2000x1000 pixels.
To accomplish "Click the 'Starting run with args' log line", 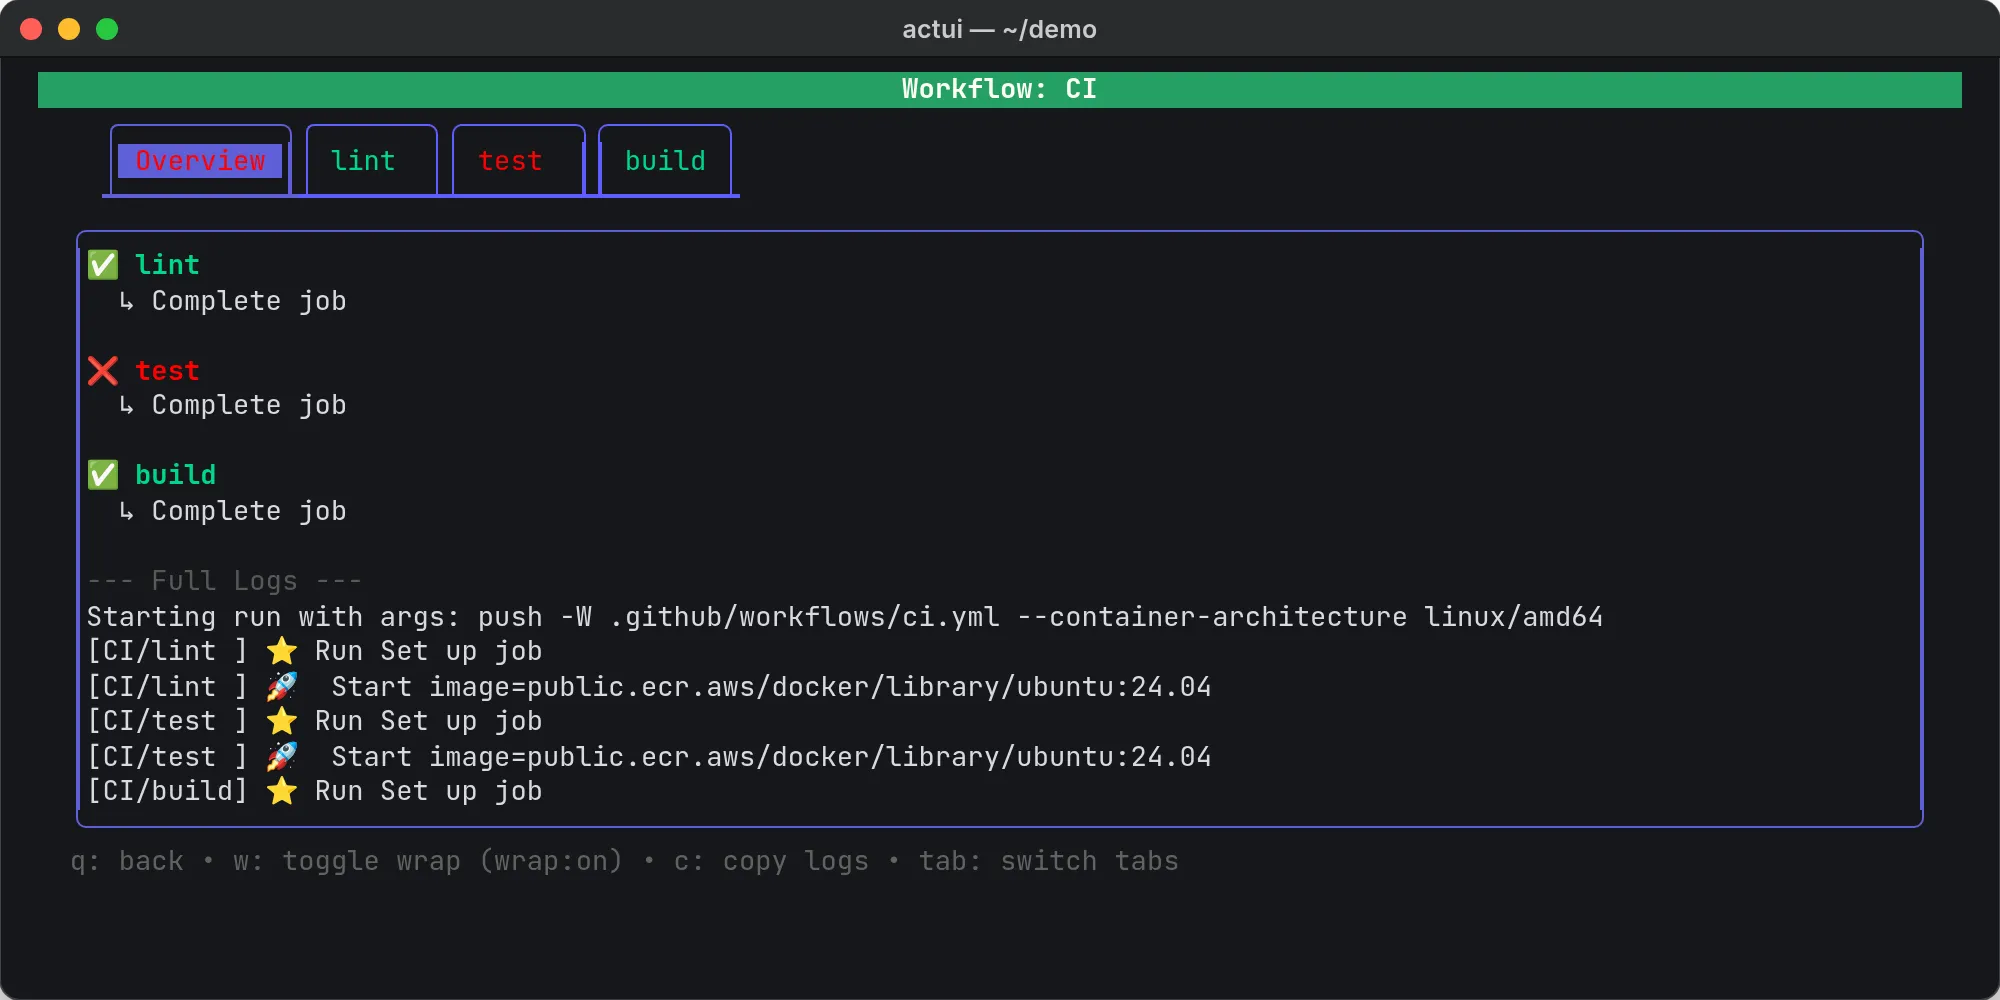I will (x=845, y=617).
